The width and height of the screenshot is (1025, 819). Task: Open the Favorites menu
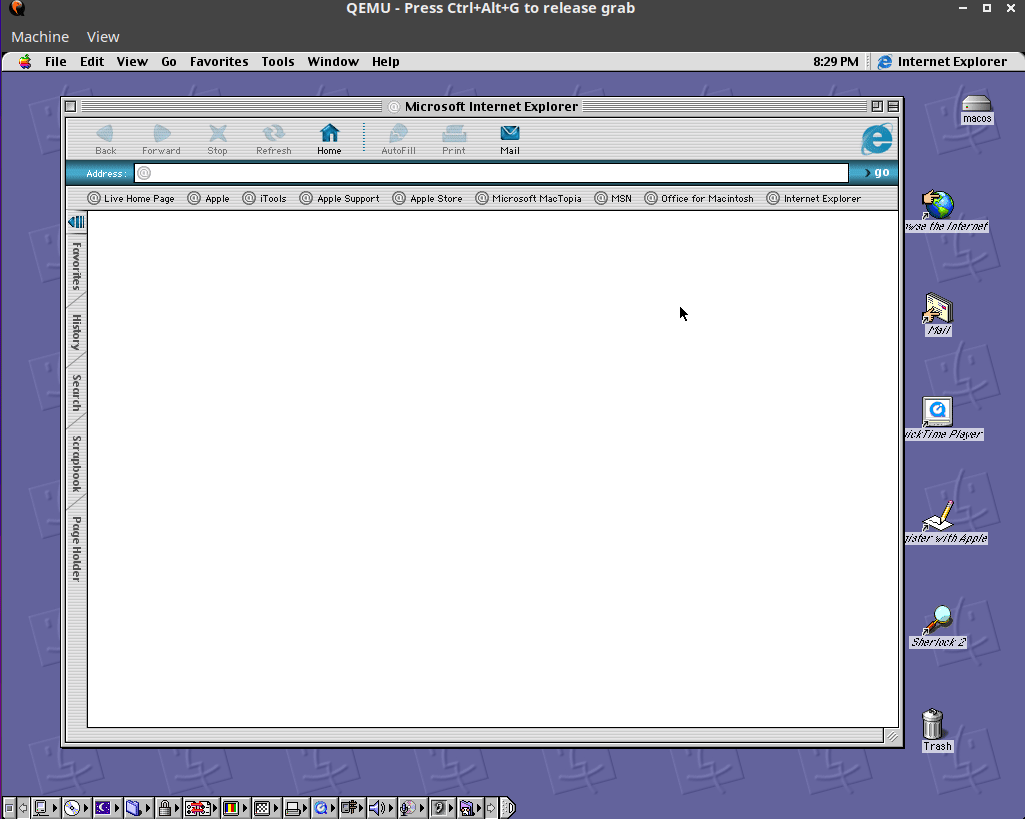point(219,61)
